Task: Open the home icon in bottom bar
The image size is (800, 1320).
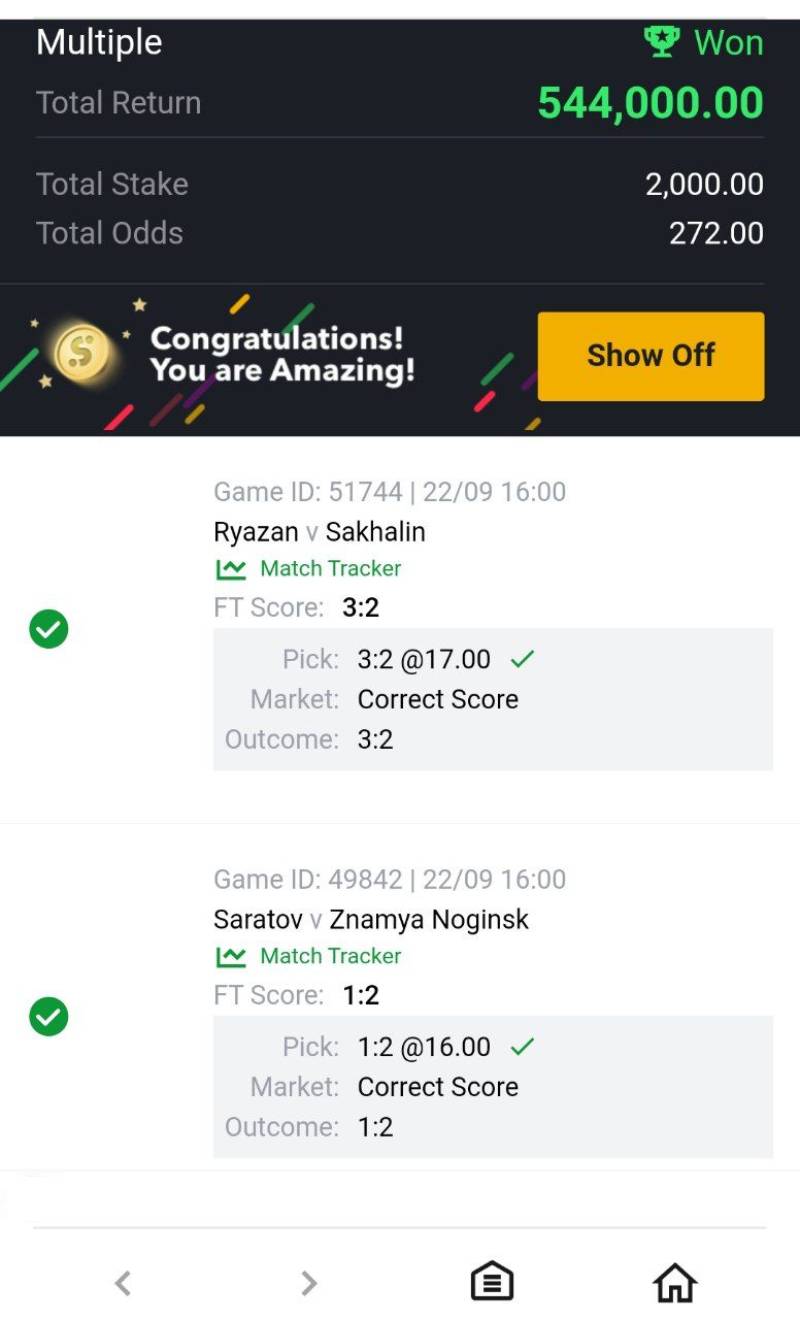Action: (674, 1282)
